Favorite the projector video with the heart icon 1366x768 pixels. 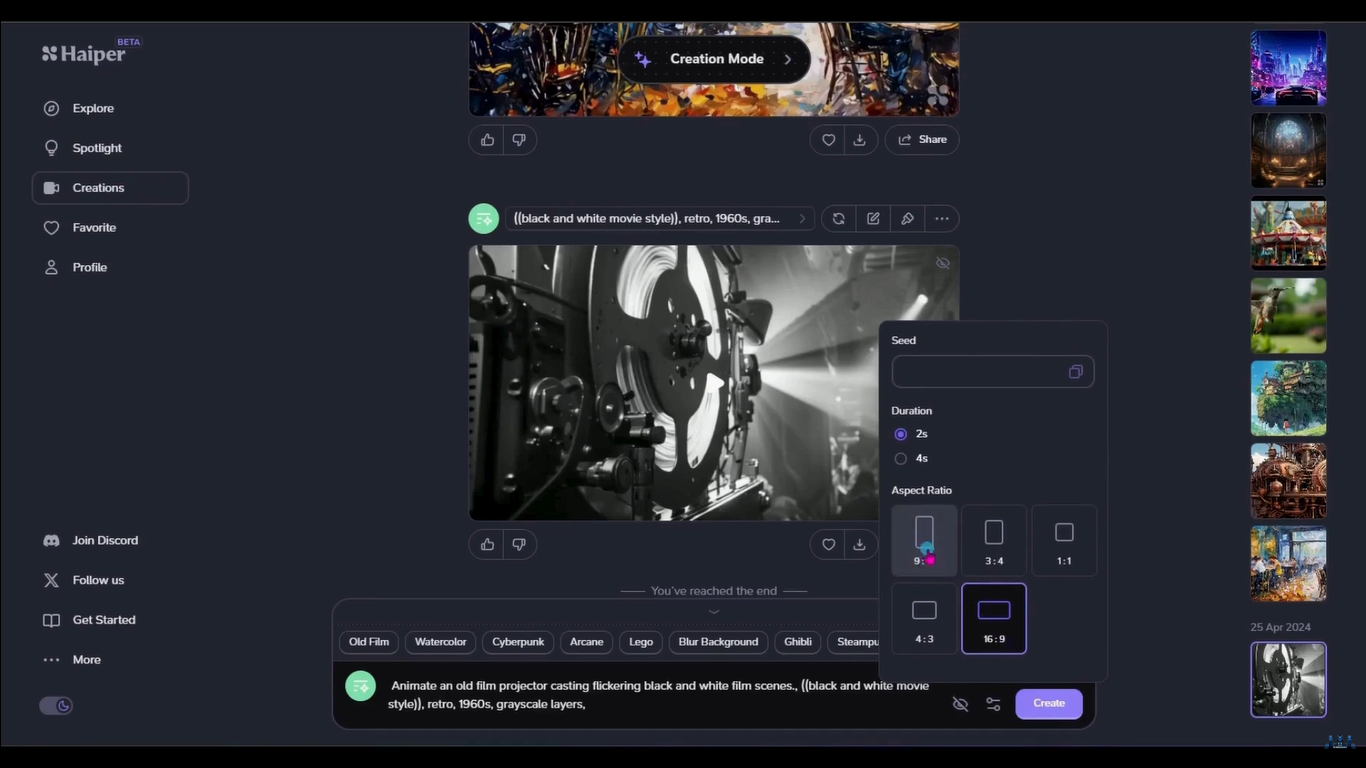[828, 544]
